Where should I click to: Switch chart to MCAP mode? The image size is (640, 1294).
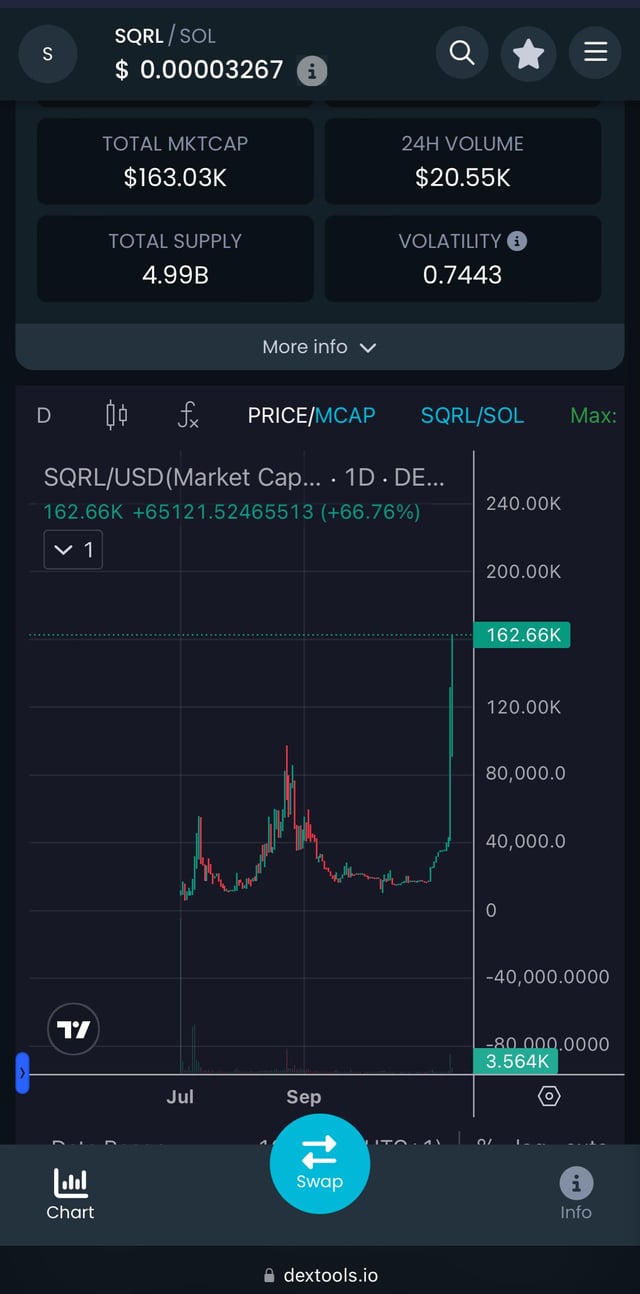pos(346,415)
